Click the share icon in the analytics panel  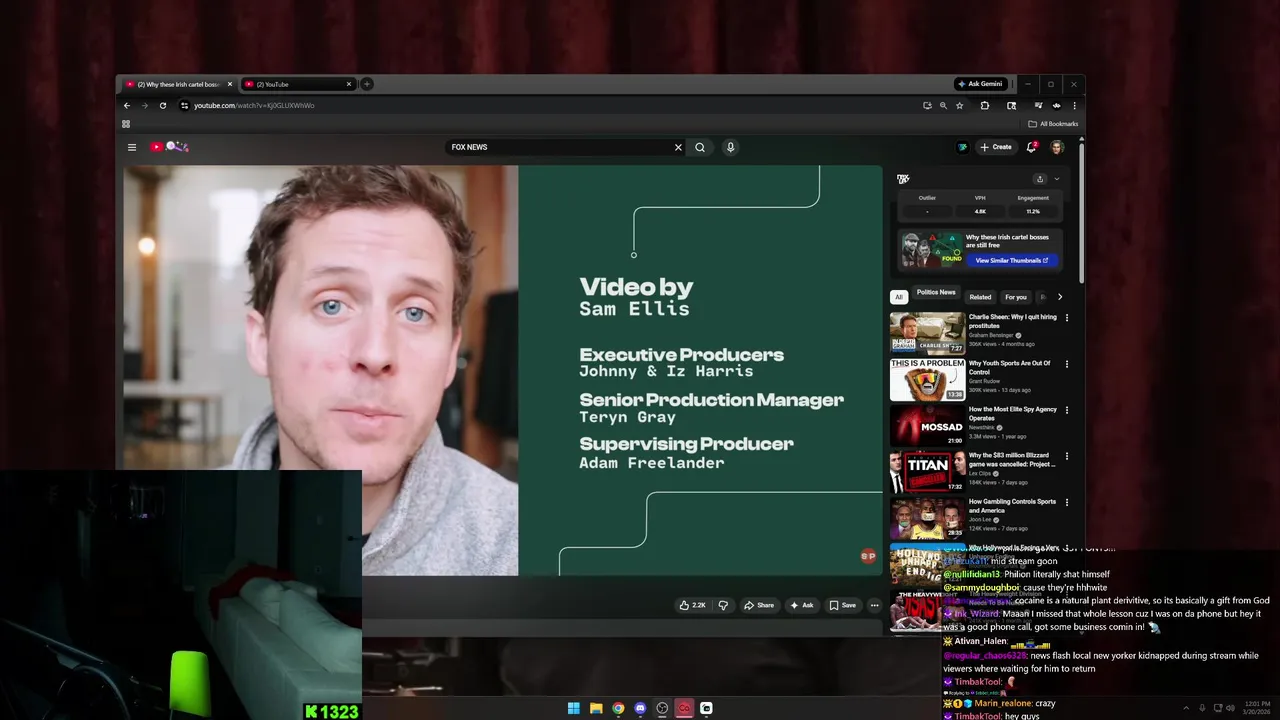click(1040, 179)
